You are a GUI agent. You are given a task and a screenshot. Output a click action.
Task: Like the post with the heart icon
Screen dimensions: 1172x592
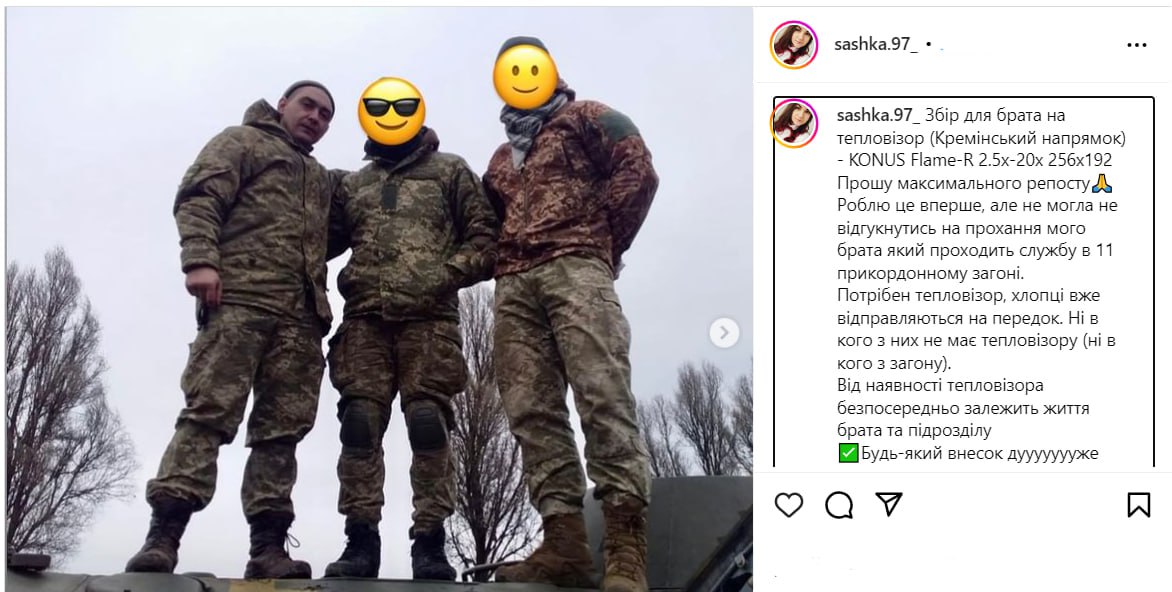click(x=789, y=505)
